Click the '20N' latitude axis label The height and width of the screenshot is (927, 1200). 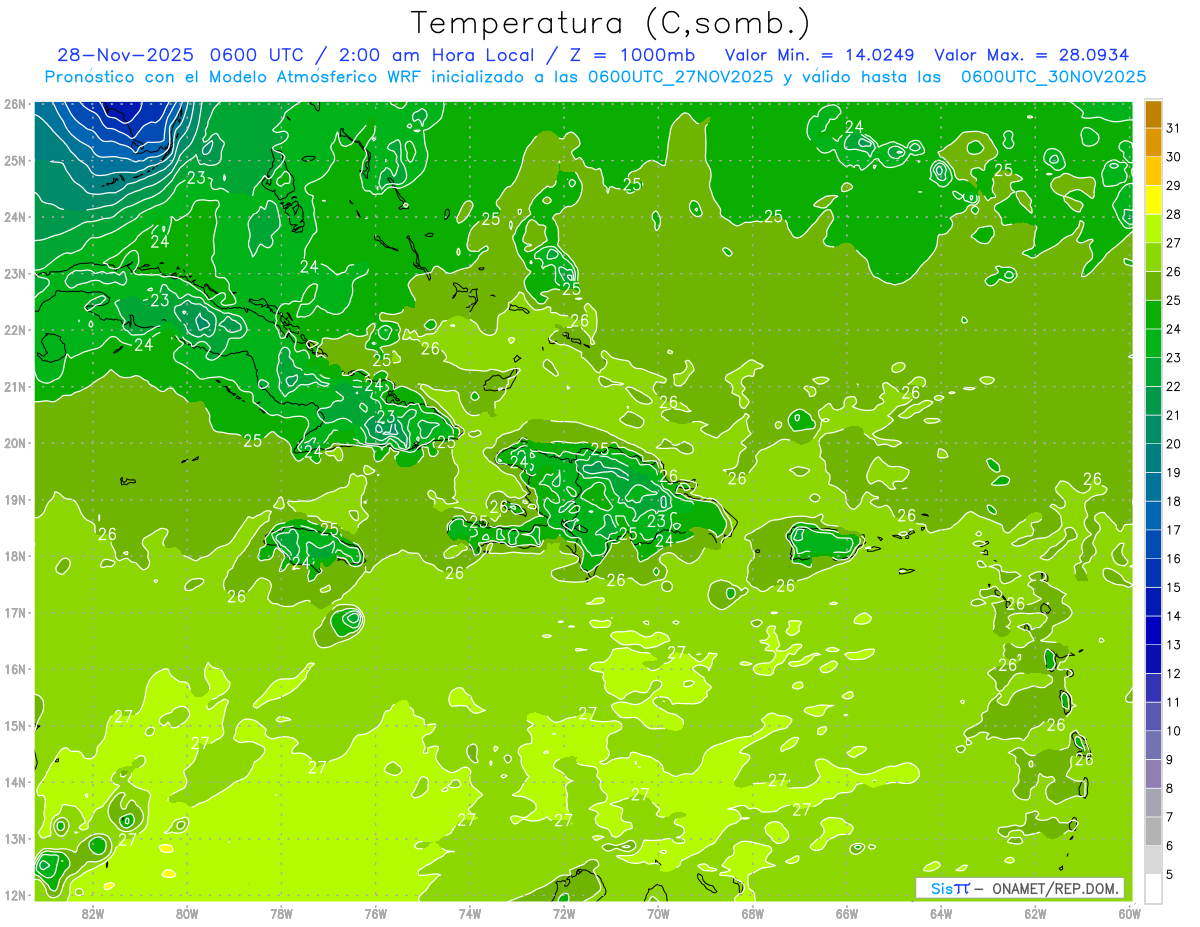point(14,443)
